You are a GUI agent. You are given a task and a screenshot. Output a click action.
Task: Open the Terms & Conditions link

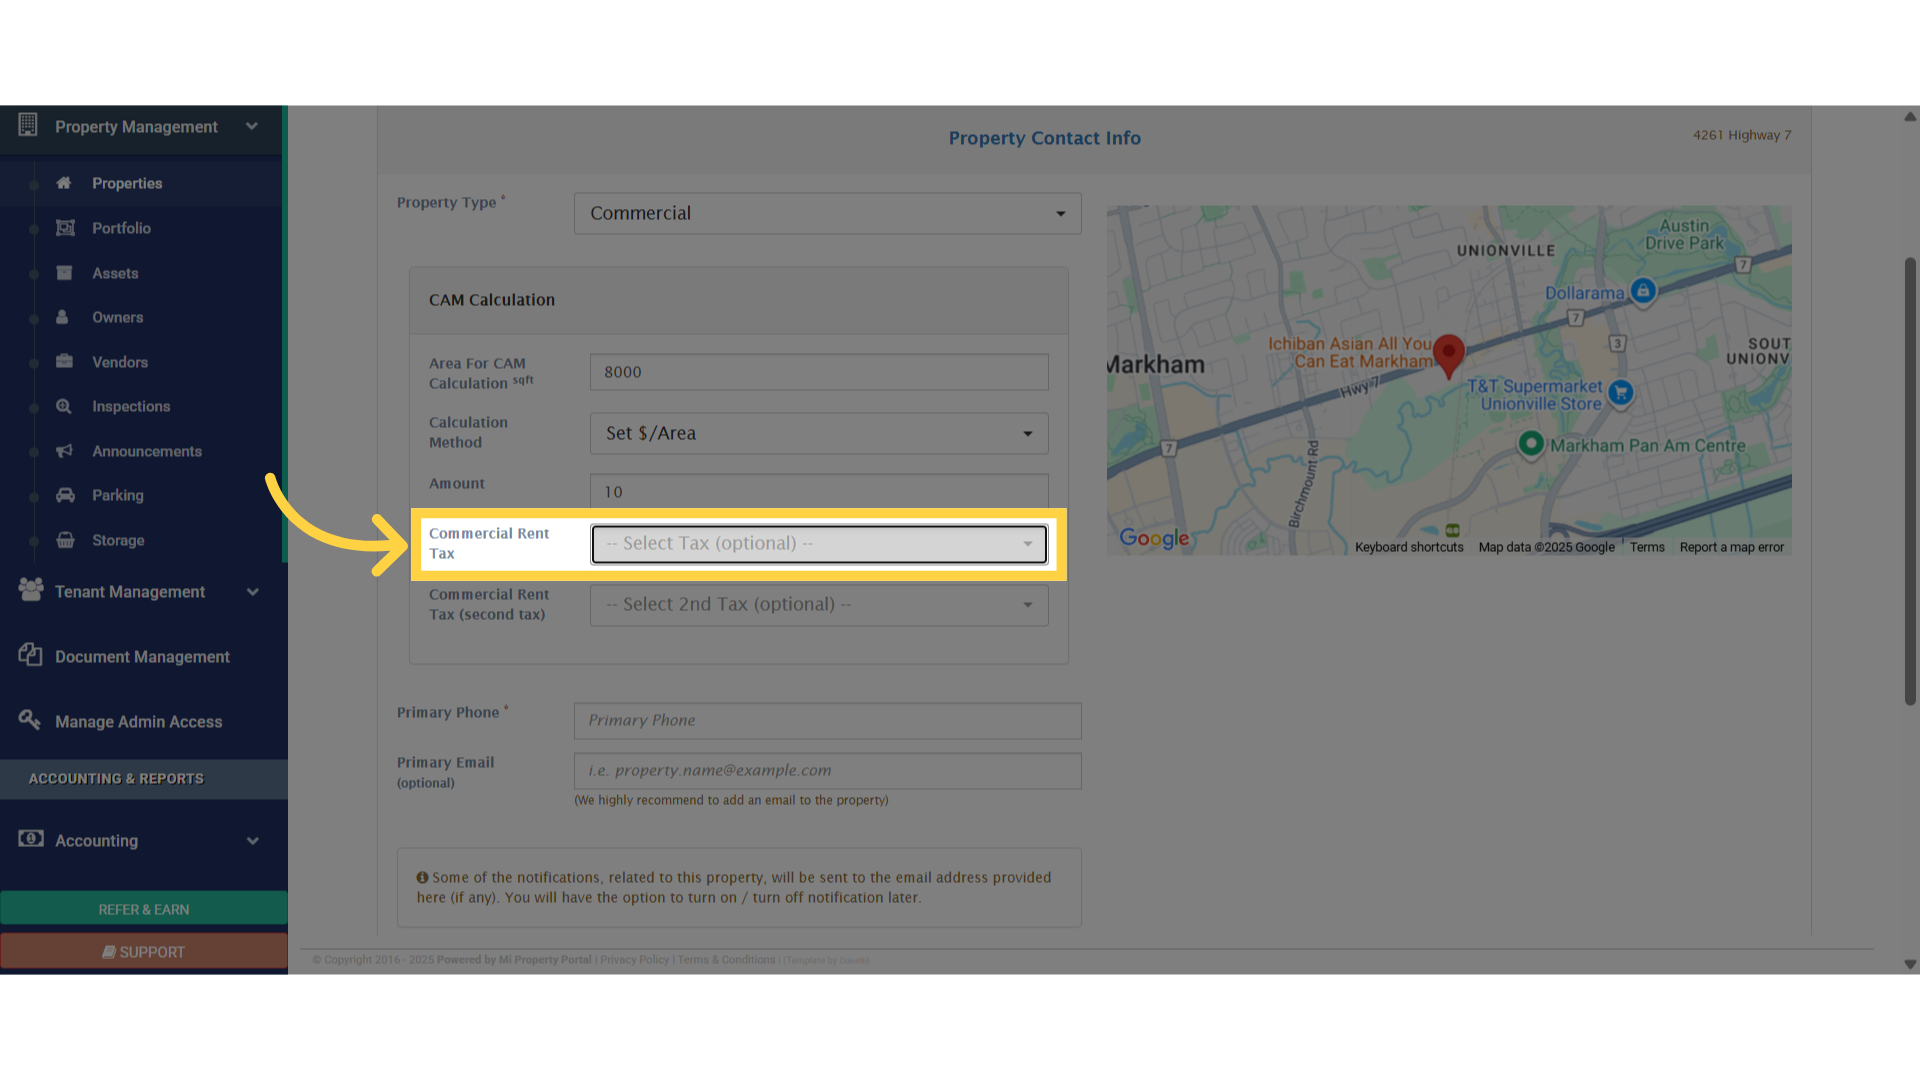coord(726,959)
